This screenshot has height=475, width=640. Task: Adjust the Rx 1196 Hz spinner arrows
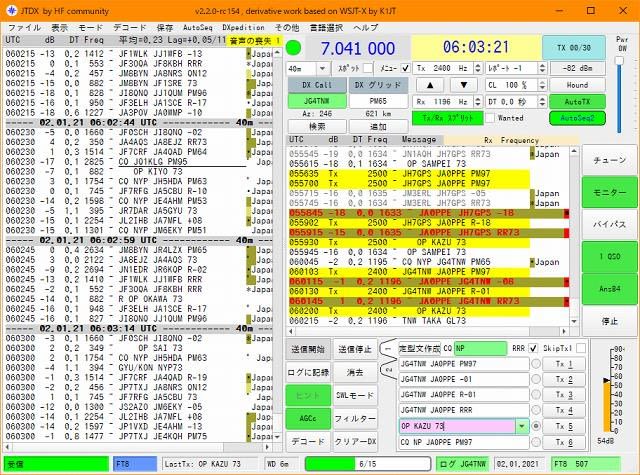(x=478, y=102)
